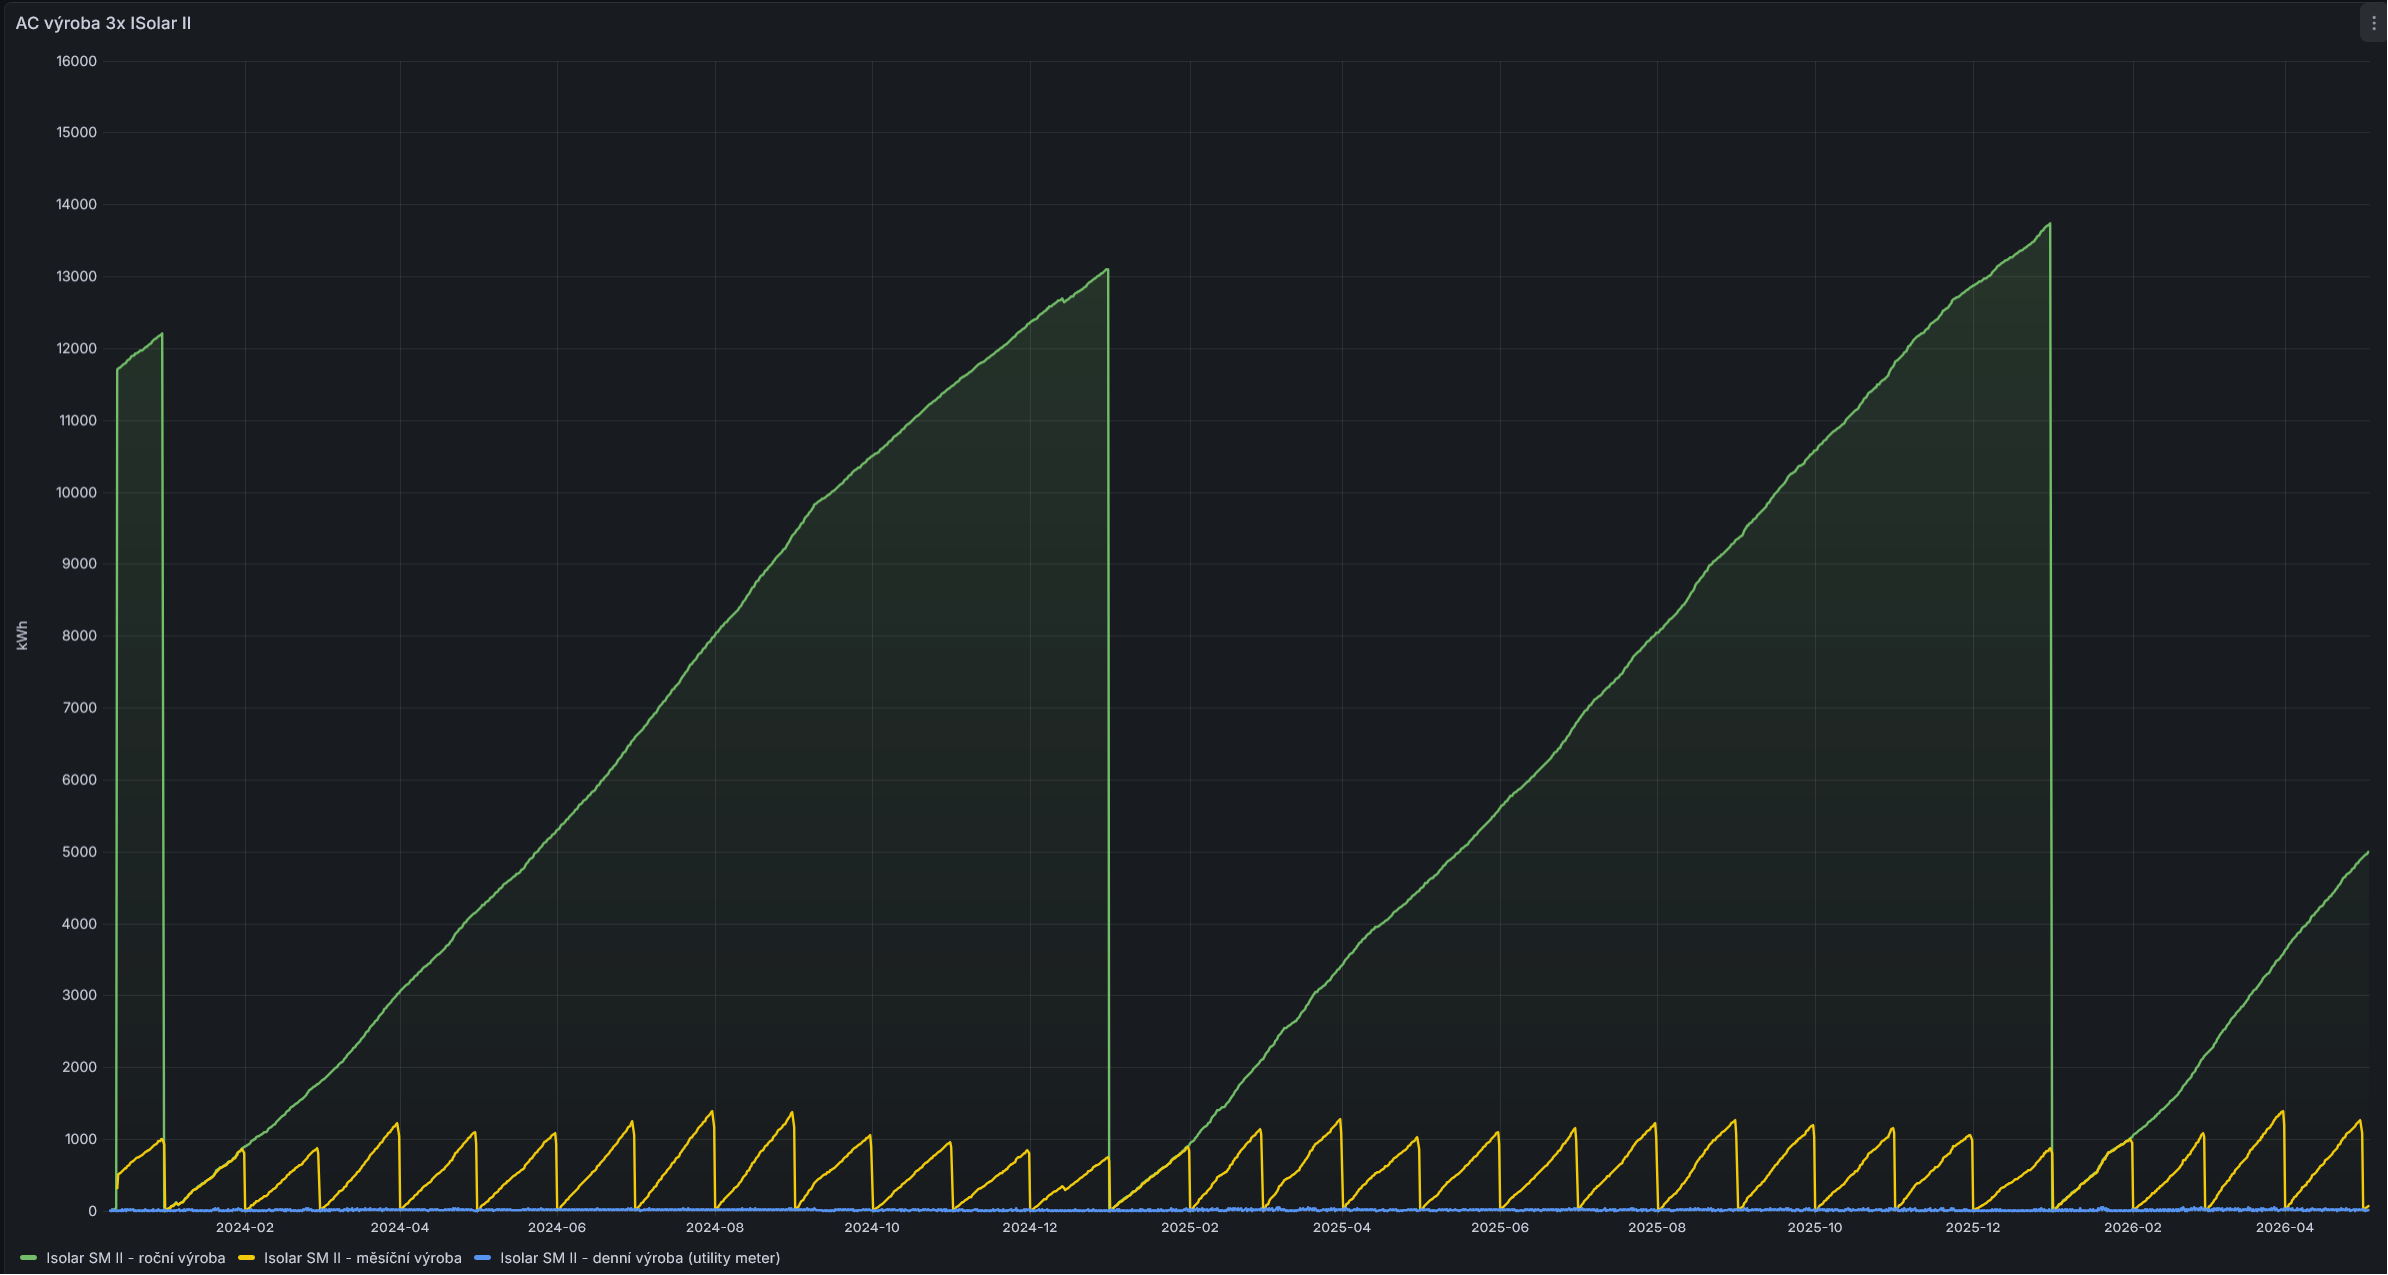Open the panel three-dot menu icon

tap(2373, 23)
